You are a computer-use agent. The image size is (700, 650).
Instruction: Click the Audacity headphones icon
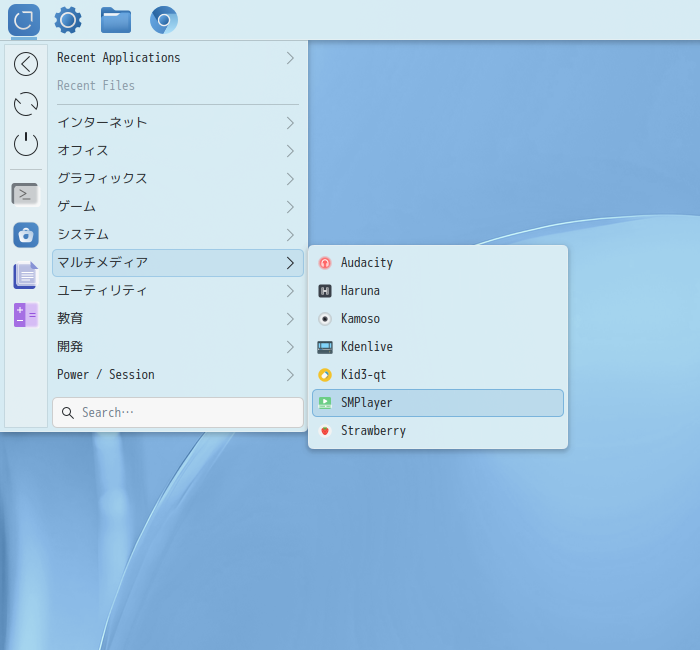(325, 263)
